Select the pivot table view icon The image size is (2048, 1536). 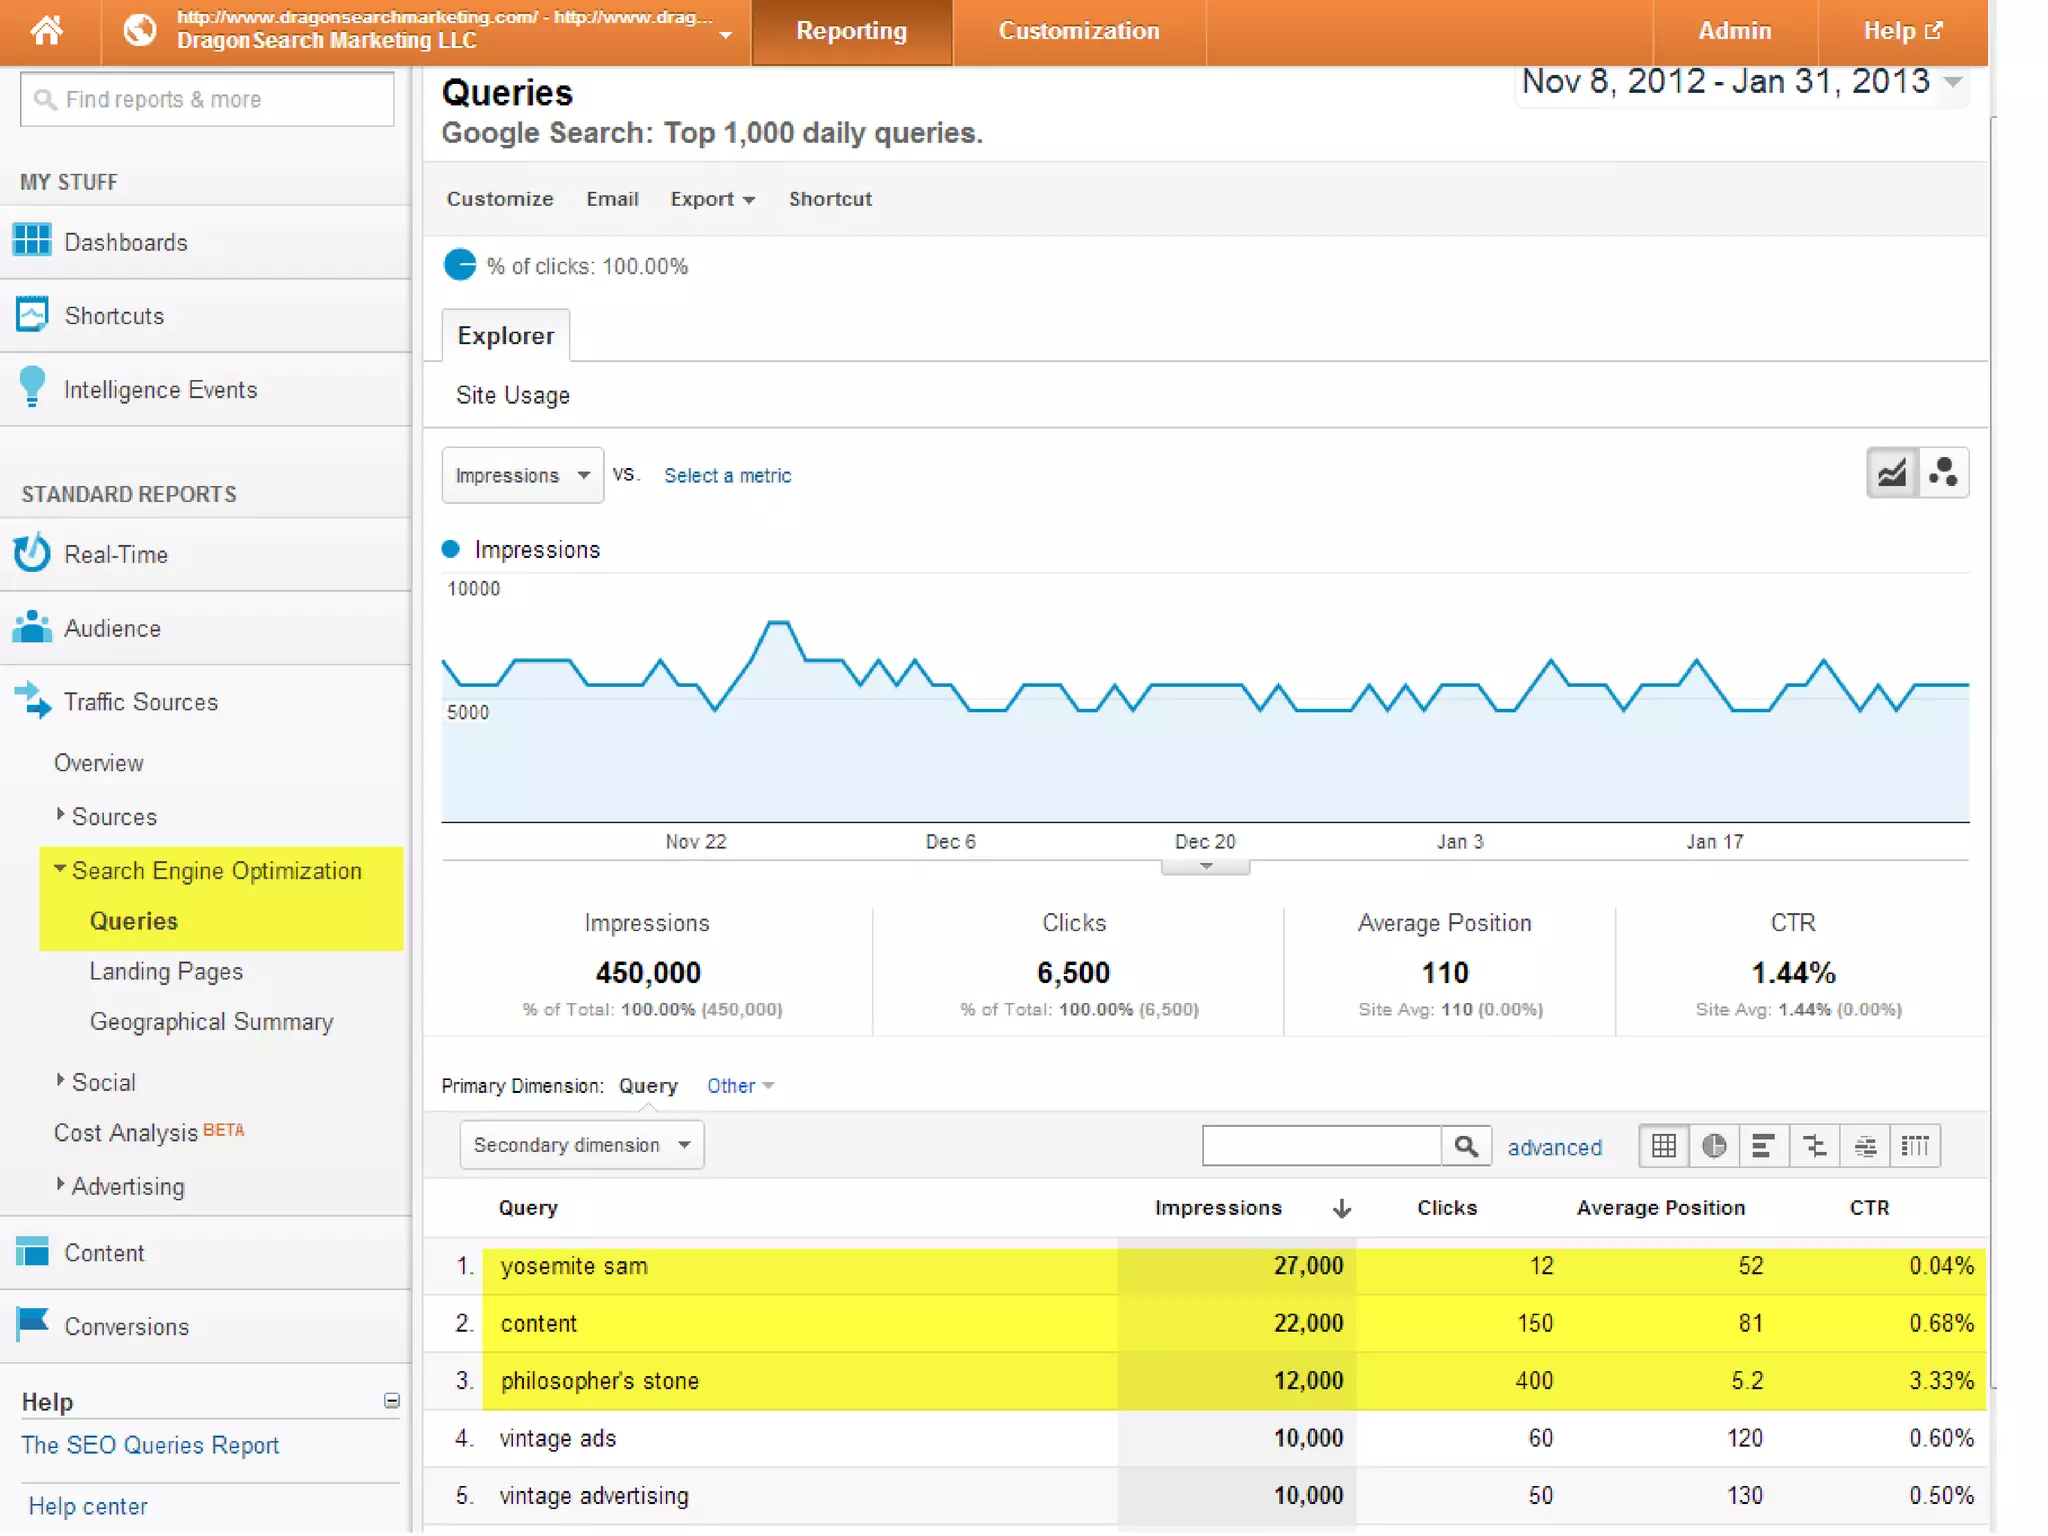[1915, 1146]
